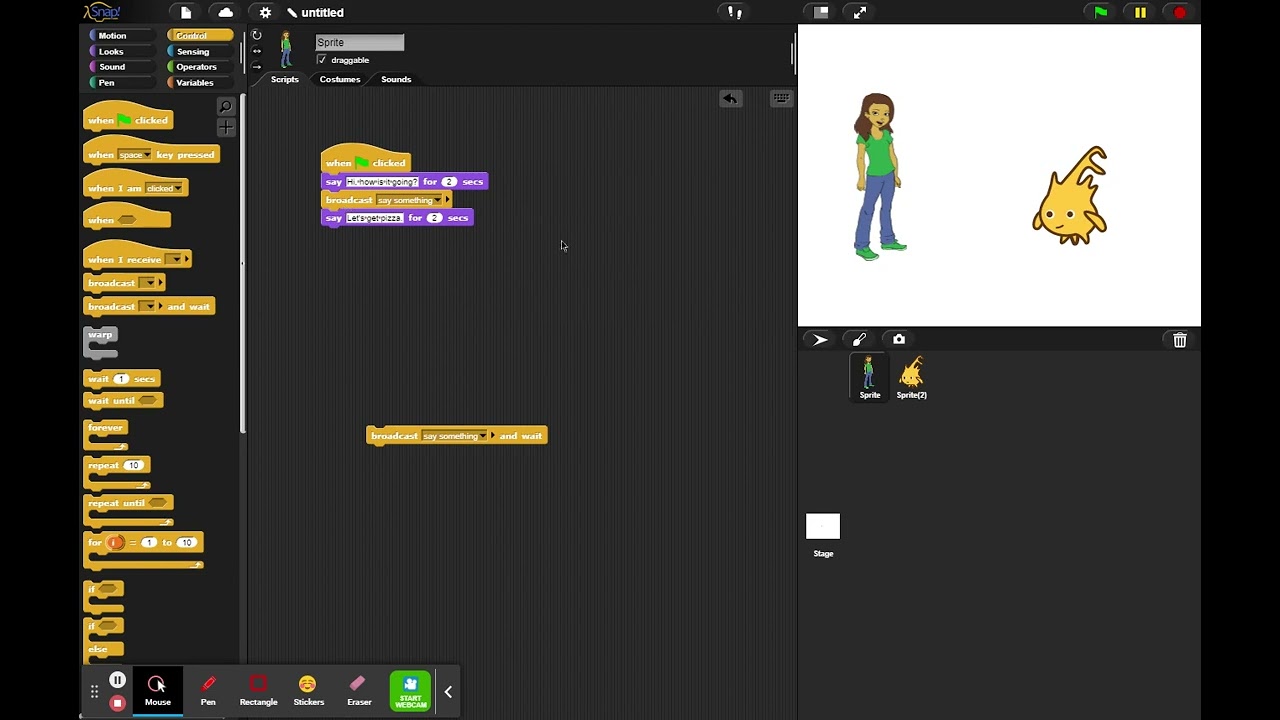Open the project file menu icon

(186, 13)
